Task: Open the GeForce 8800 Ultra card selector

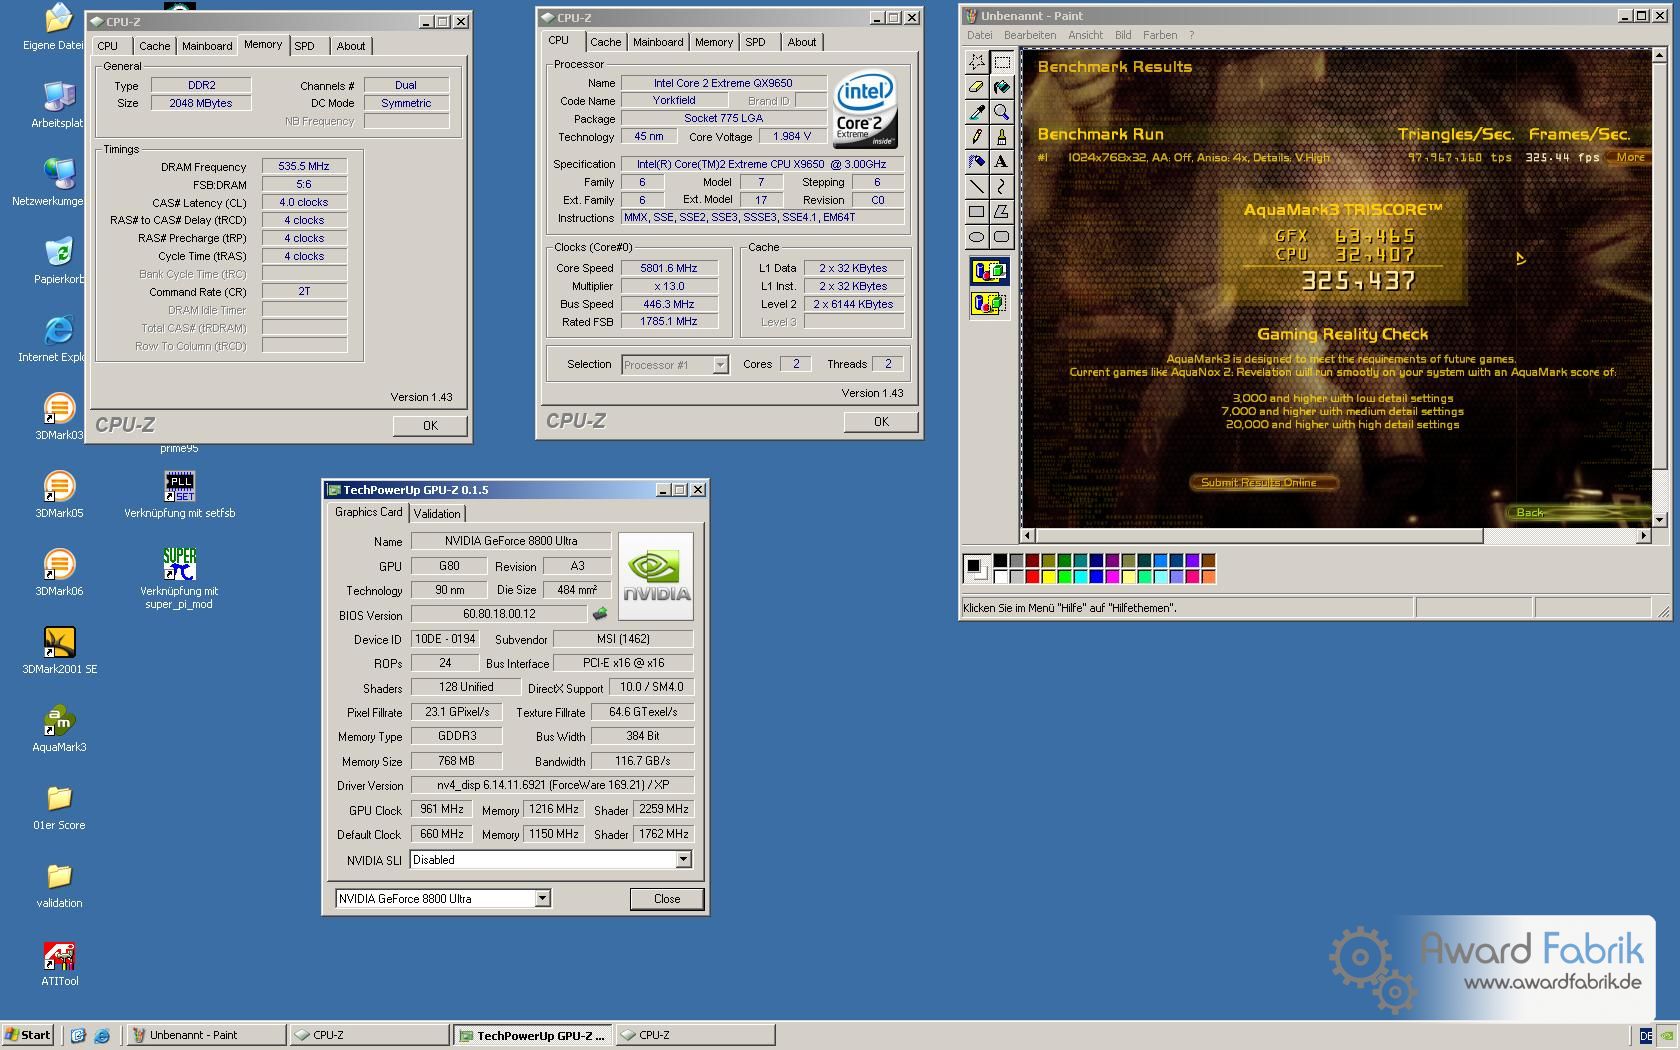Action: click(x=542, y=899)
